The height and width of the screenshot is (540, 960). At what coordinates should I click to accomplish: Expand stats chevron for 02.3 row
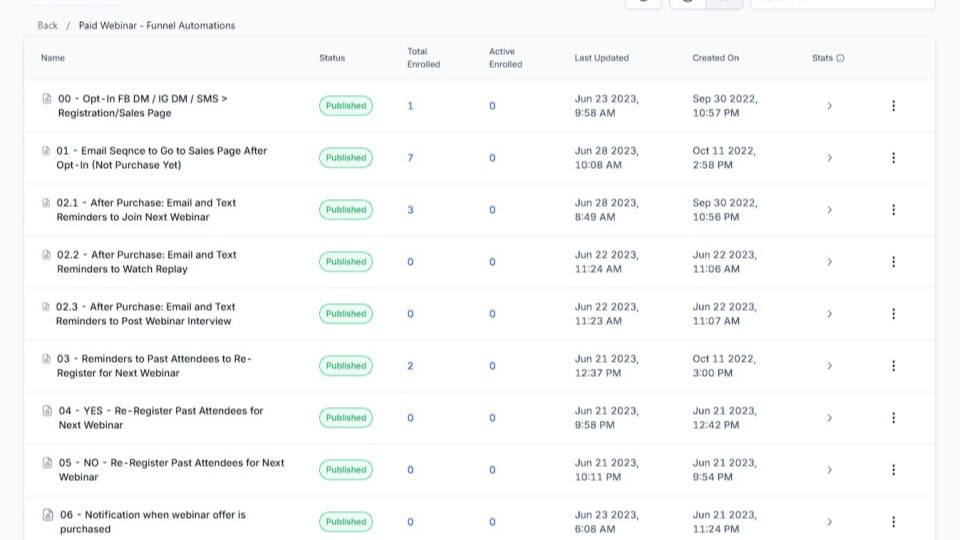[830, 314]
